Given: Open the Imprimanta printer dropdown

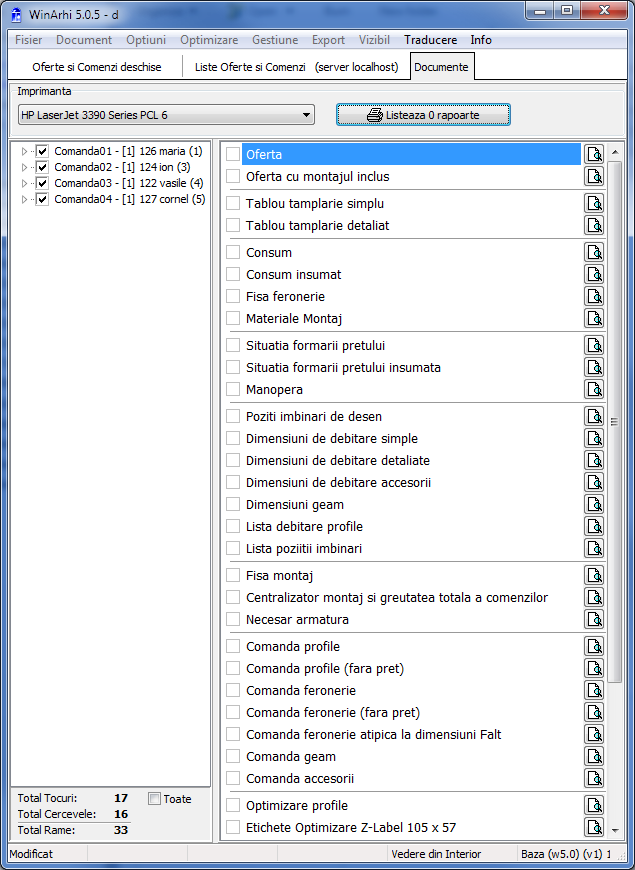Looking at the screenshot, I should point(166,115).
